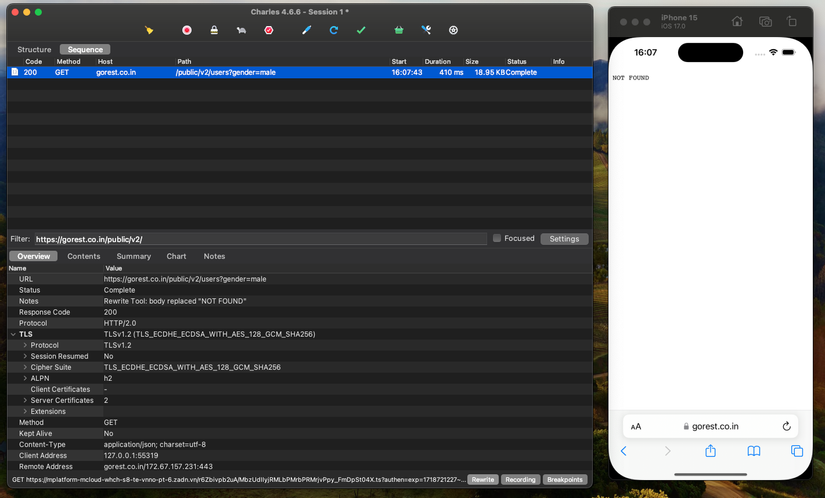Click the Compose pen icon
Image resolution: width=825 pixels, height=498 pixels.
(x=307, y=30)
